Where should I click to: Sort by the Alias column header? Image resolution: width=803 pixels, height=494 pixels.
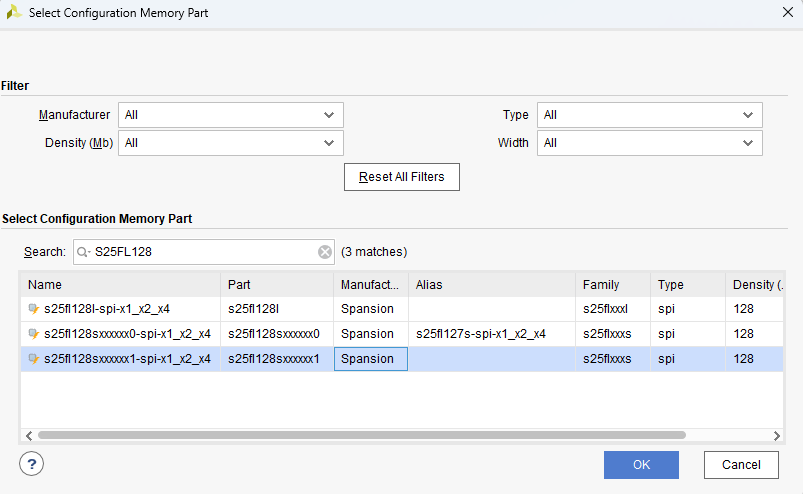coord(492,285)
